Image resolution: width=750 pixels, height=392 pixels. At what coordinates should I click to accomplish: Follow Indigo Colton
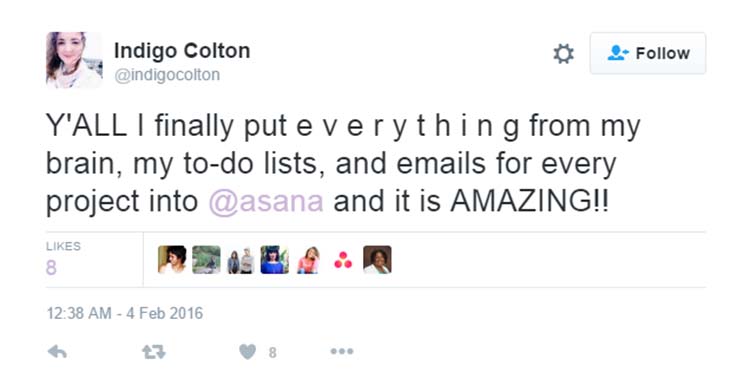(648, 53)
